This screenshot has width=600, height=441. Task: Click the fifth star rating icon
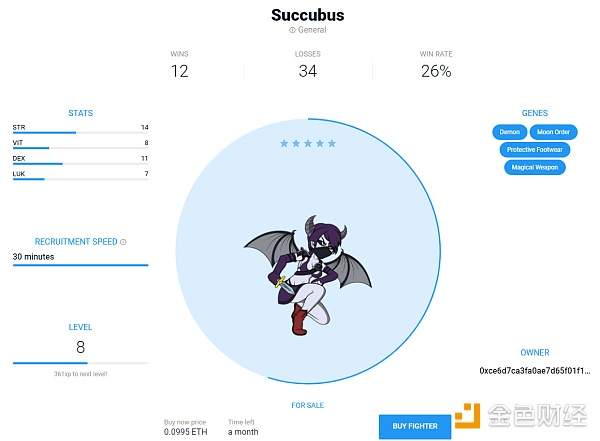click(x=332, y=143)
